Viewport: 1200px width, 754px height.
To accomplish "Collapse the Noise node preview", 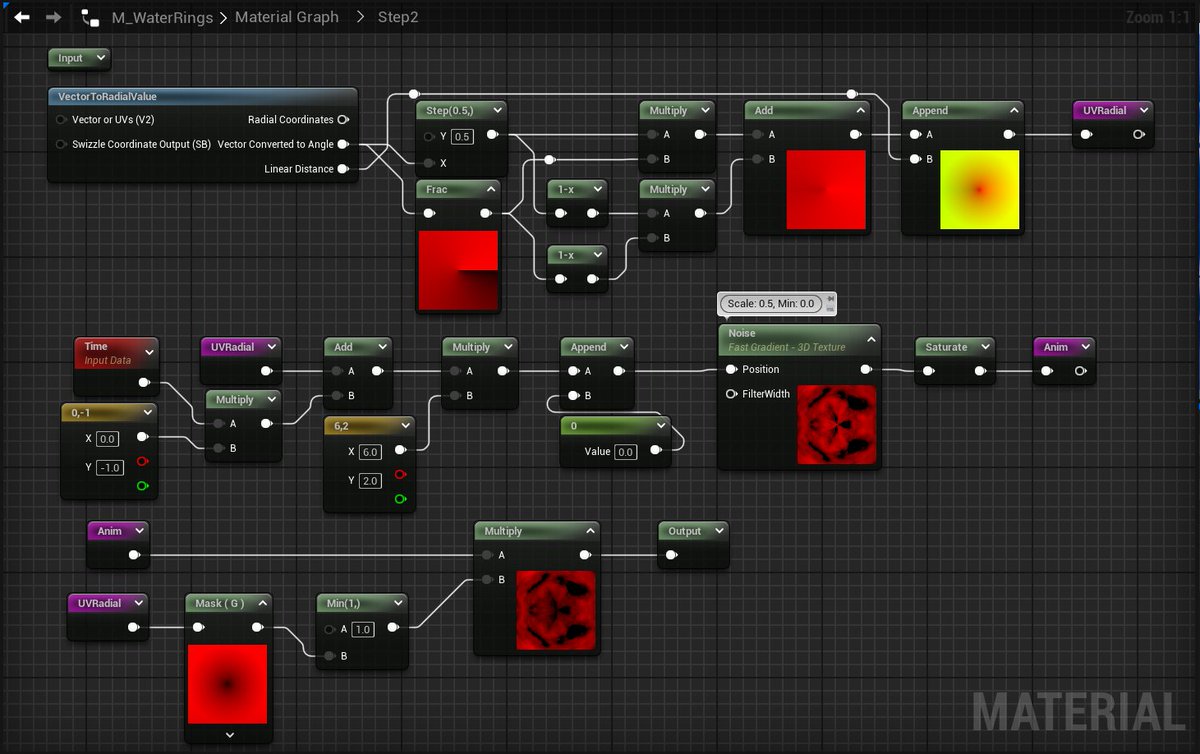I will pos(871,340).
